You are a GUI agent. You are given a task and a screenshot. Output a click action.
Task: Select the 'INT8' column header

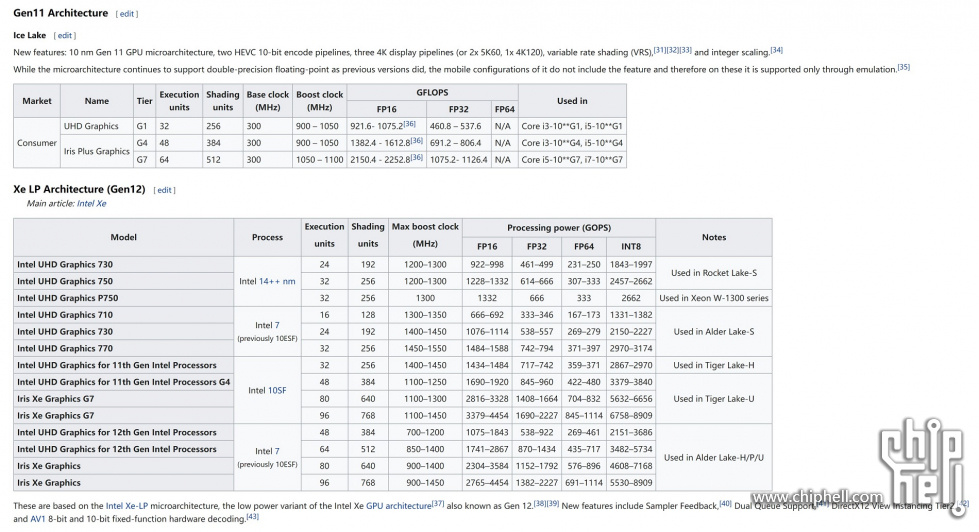point(631,247)
